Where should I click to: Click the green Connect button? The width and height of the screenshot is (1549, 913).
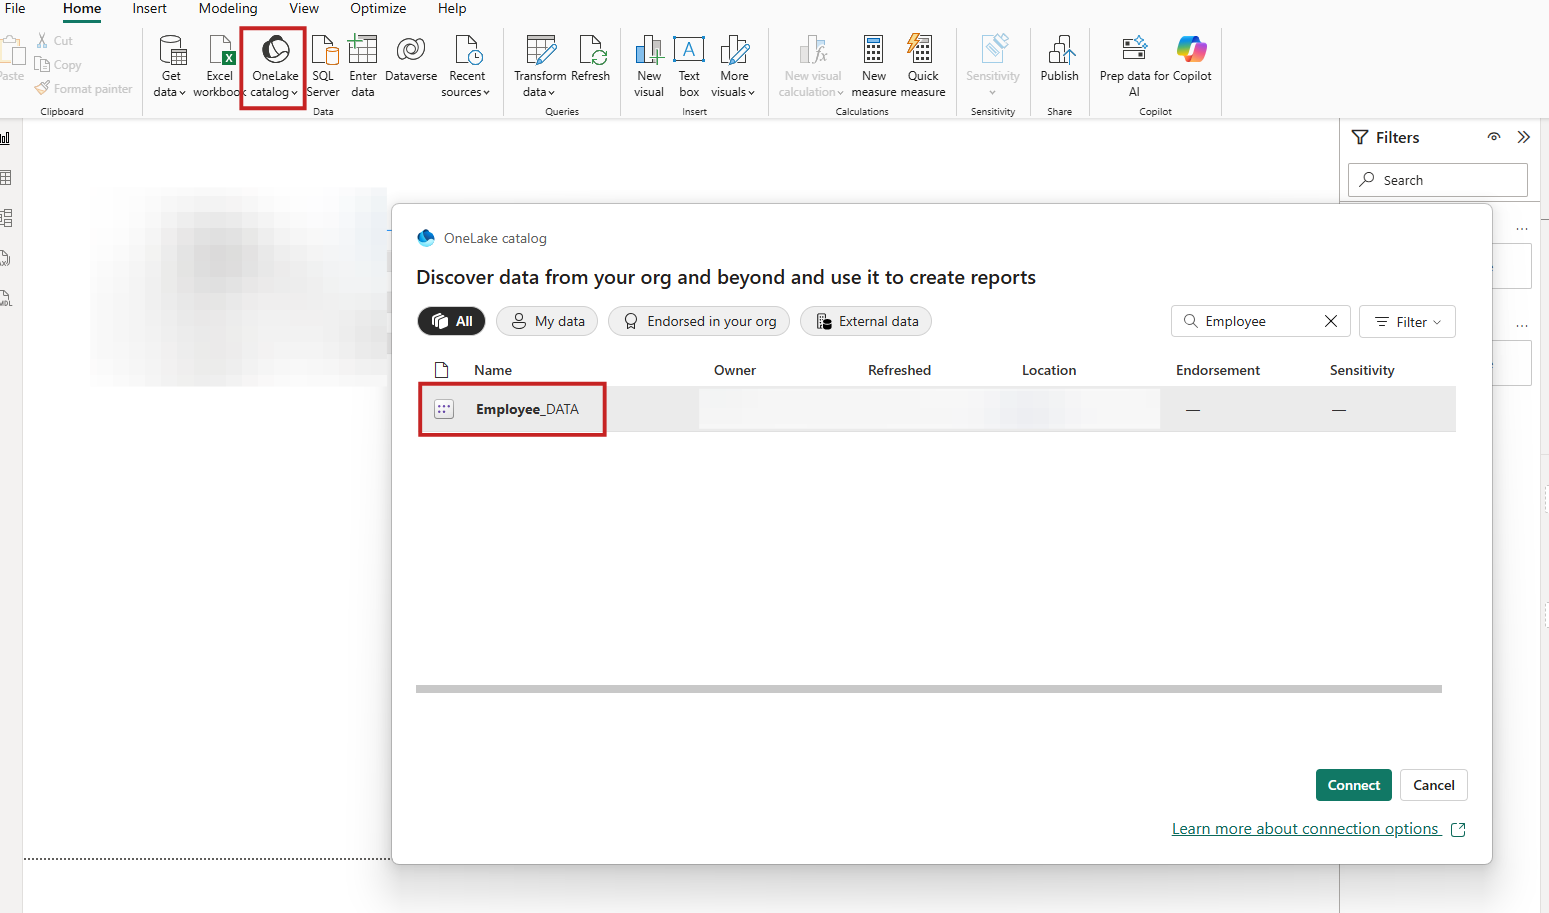coord(1354,785)
